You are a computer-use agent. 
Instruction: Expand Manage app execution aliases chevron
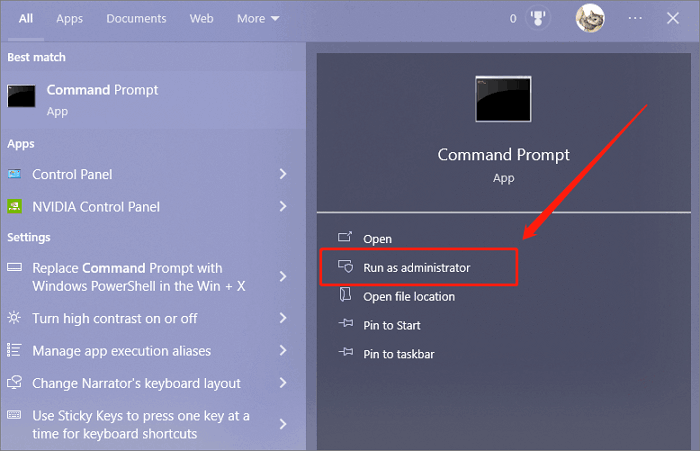(283, 350)
